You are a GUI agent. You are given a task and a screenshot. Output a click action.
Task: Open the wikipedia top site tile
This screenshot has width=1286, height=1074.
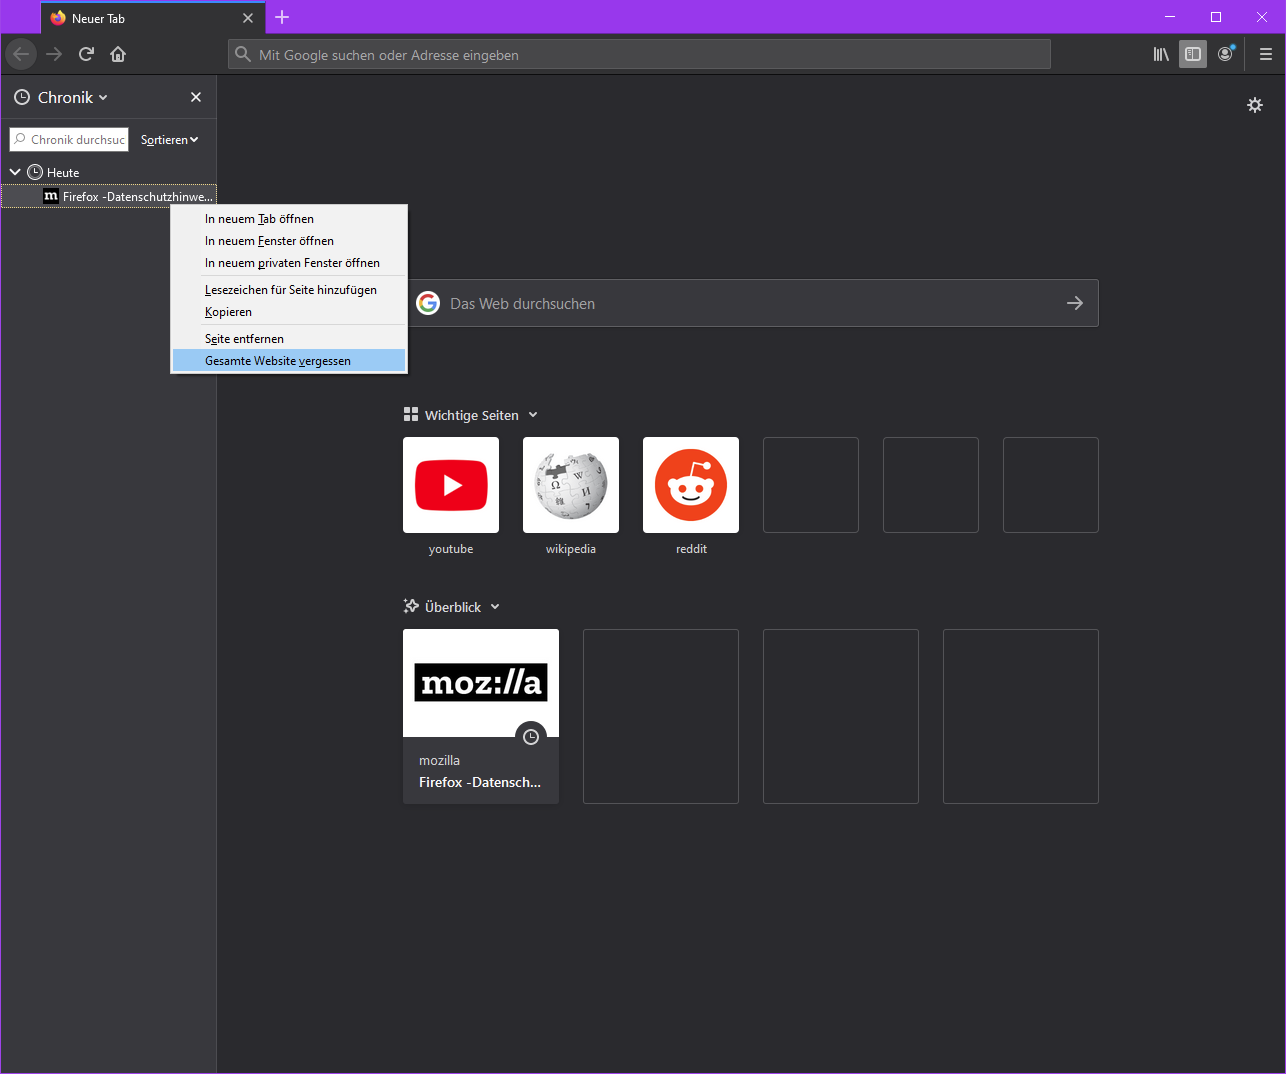coord(571,485)
